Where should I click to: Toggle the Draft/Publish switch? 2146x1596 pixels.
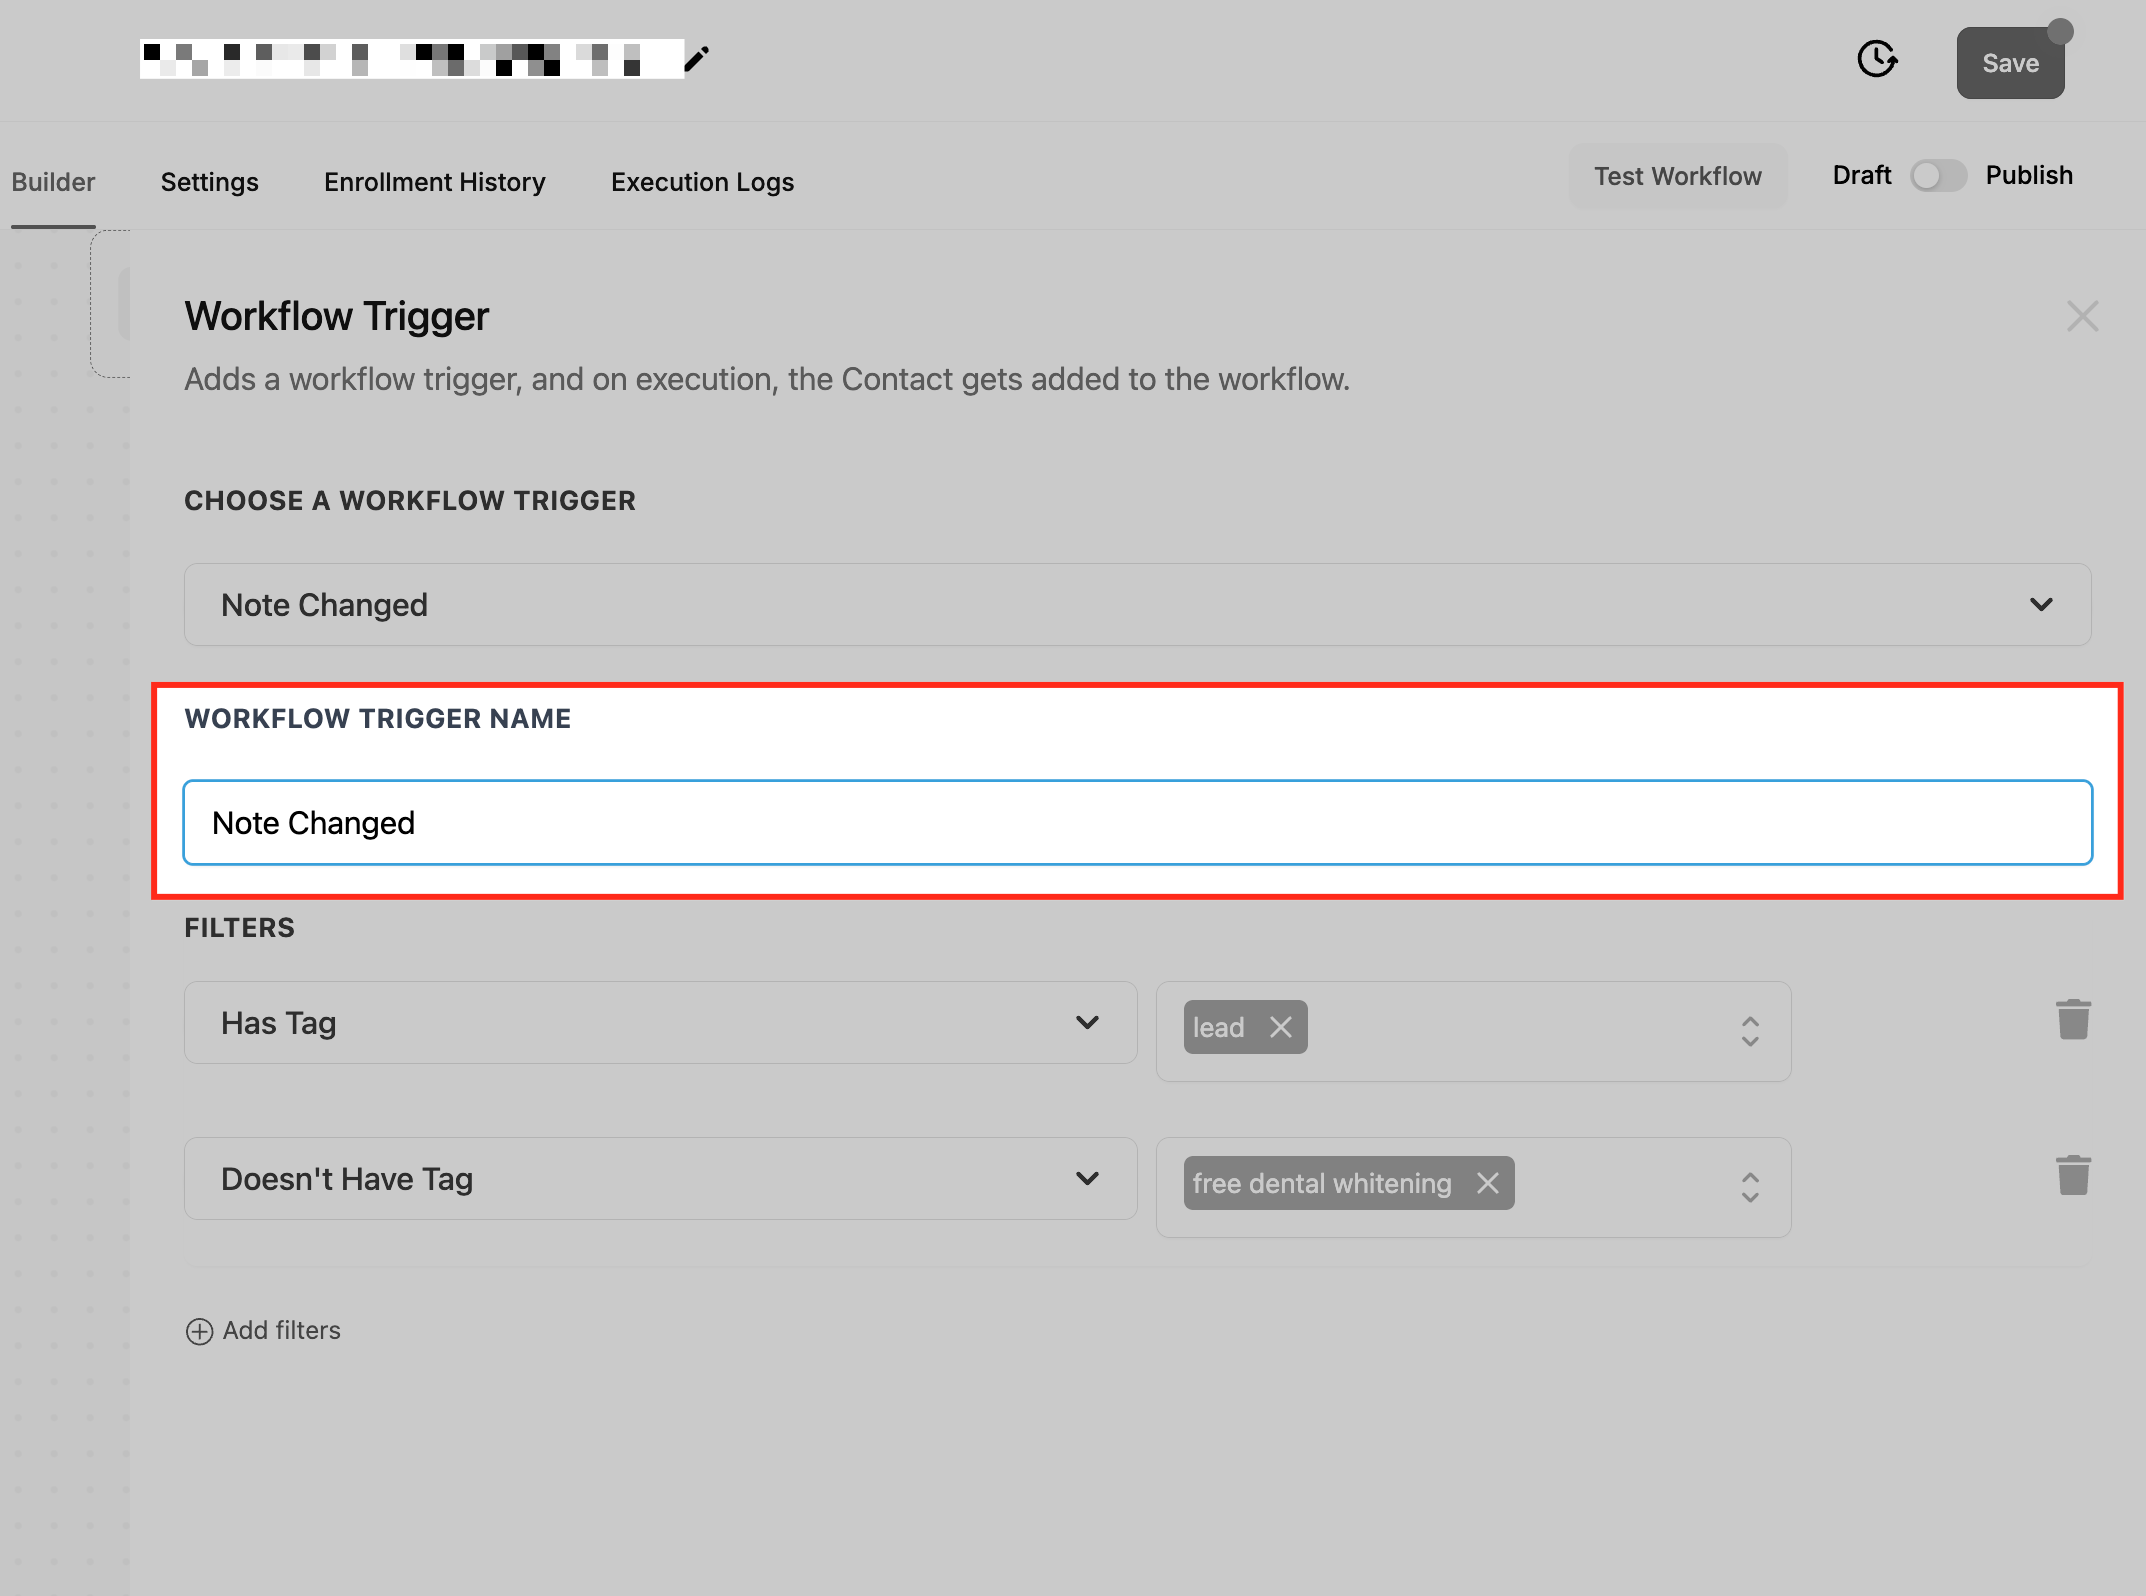pyautogui.click(x=1937, y=176)
